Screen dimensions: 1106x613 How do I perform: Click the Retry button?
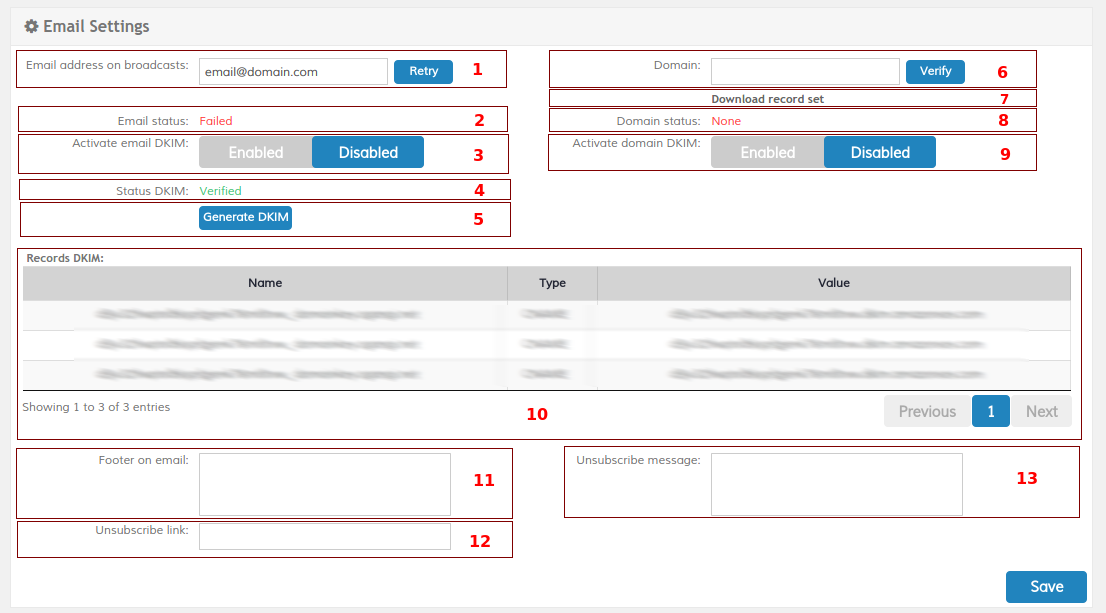423,71
